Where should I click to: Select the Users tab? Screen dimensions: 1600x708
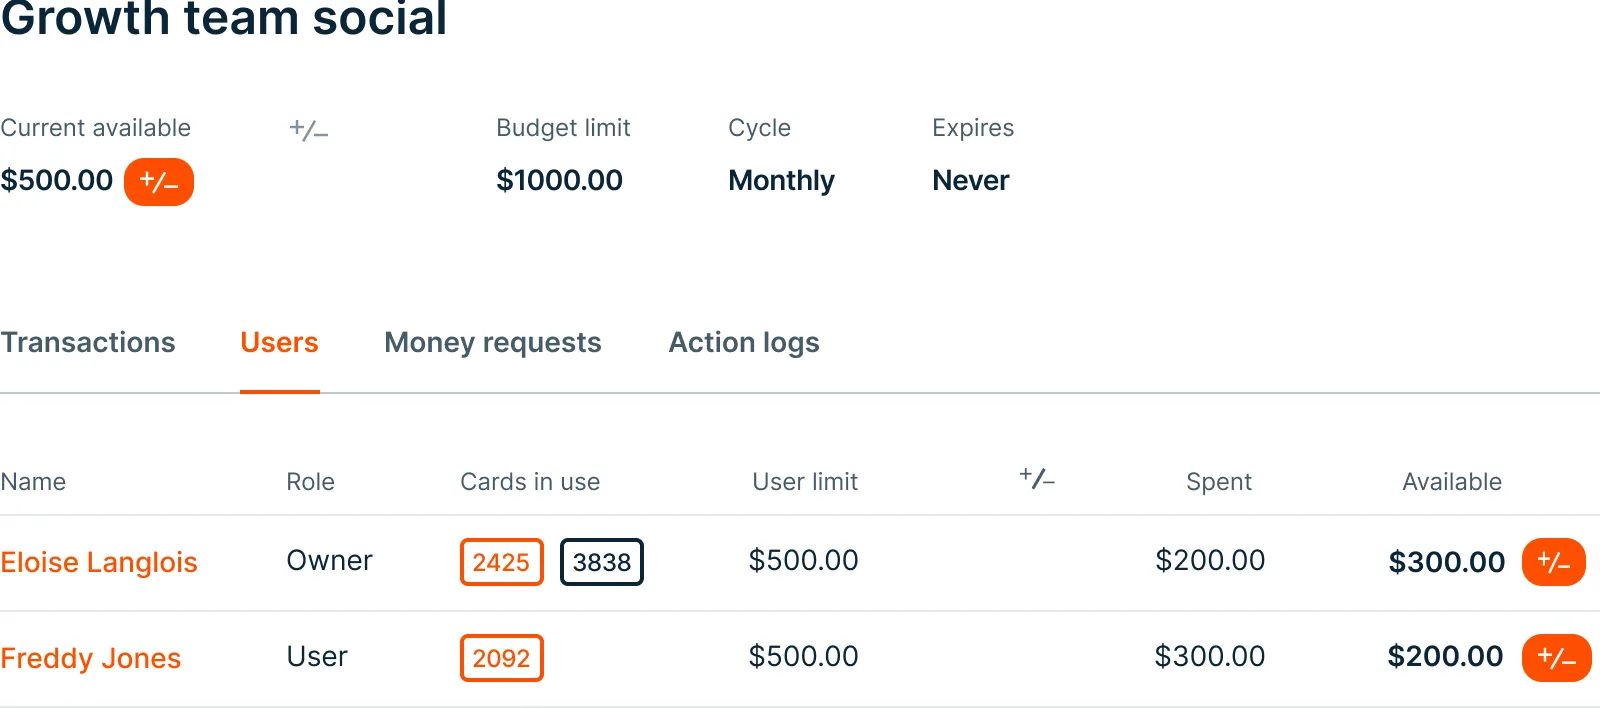(279, 343)
